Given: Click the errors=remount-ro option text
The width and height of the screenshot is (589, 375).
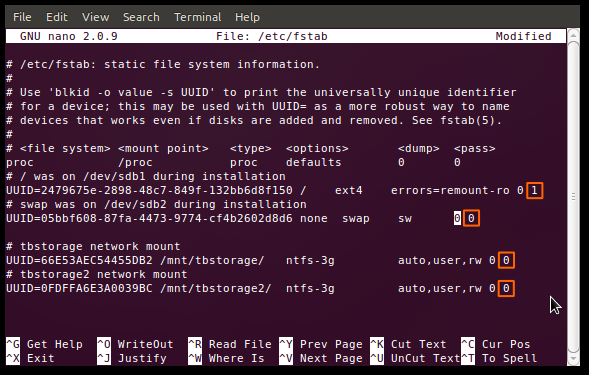Looking at the screenshot, I should pyautogui.click(x=450, y=191).
